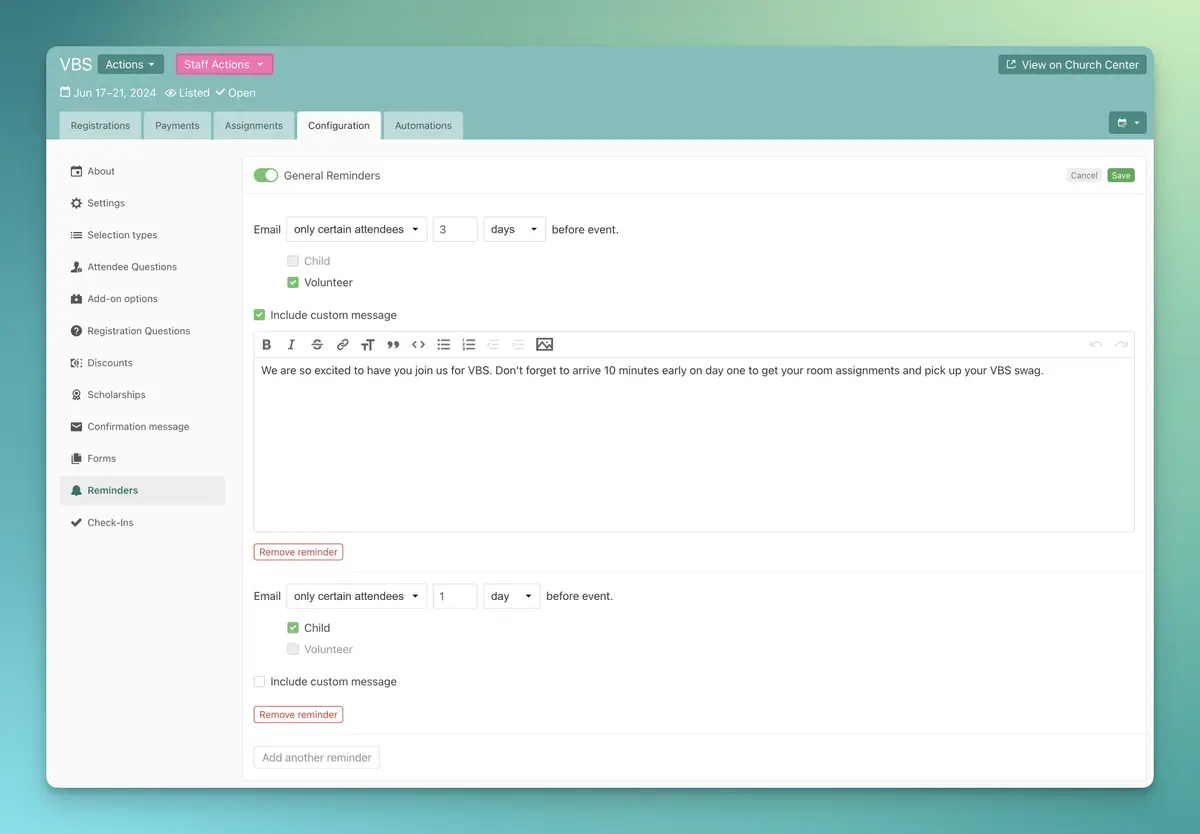Switch to the Assignments tab
This screenshot has width=1200, height=834.
tap(254, 126)
